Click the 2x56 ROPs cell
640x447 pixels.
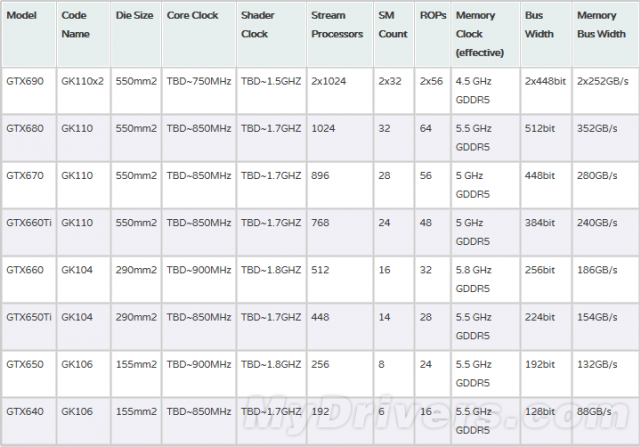[433, 91]
